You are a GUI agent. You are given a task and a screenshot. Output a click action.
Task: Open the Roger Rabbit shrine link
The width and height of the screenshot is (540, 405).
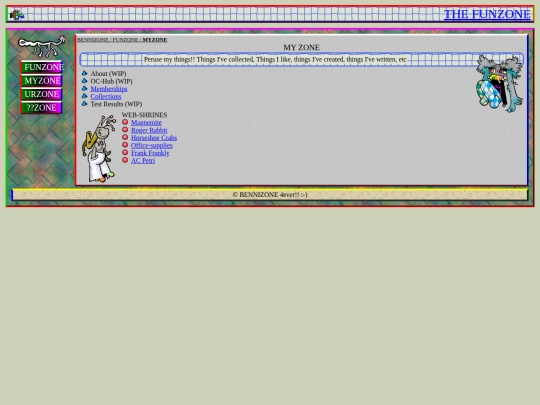pyautogui.click(x=149, y=130)
